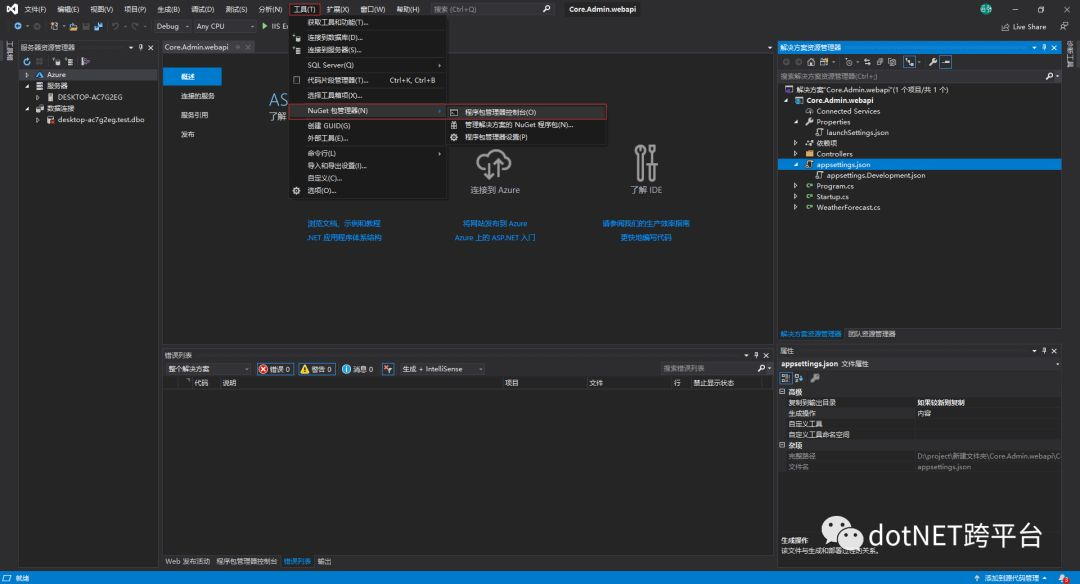Collapse all nodes in Solution Explorer toolbar
The height and width of the screenshot is (584, 1080).
tap(880, 62)
